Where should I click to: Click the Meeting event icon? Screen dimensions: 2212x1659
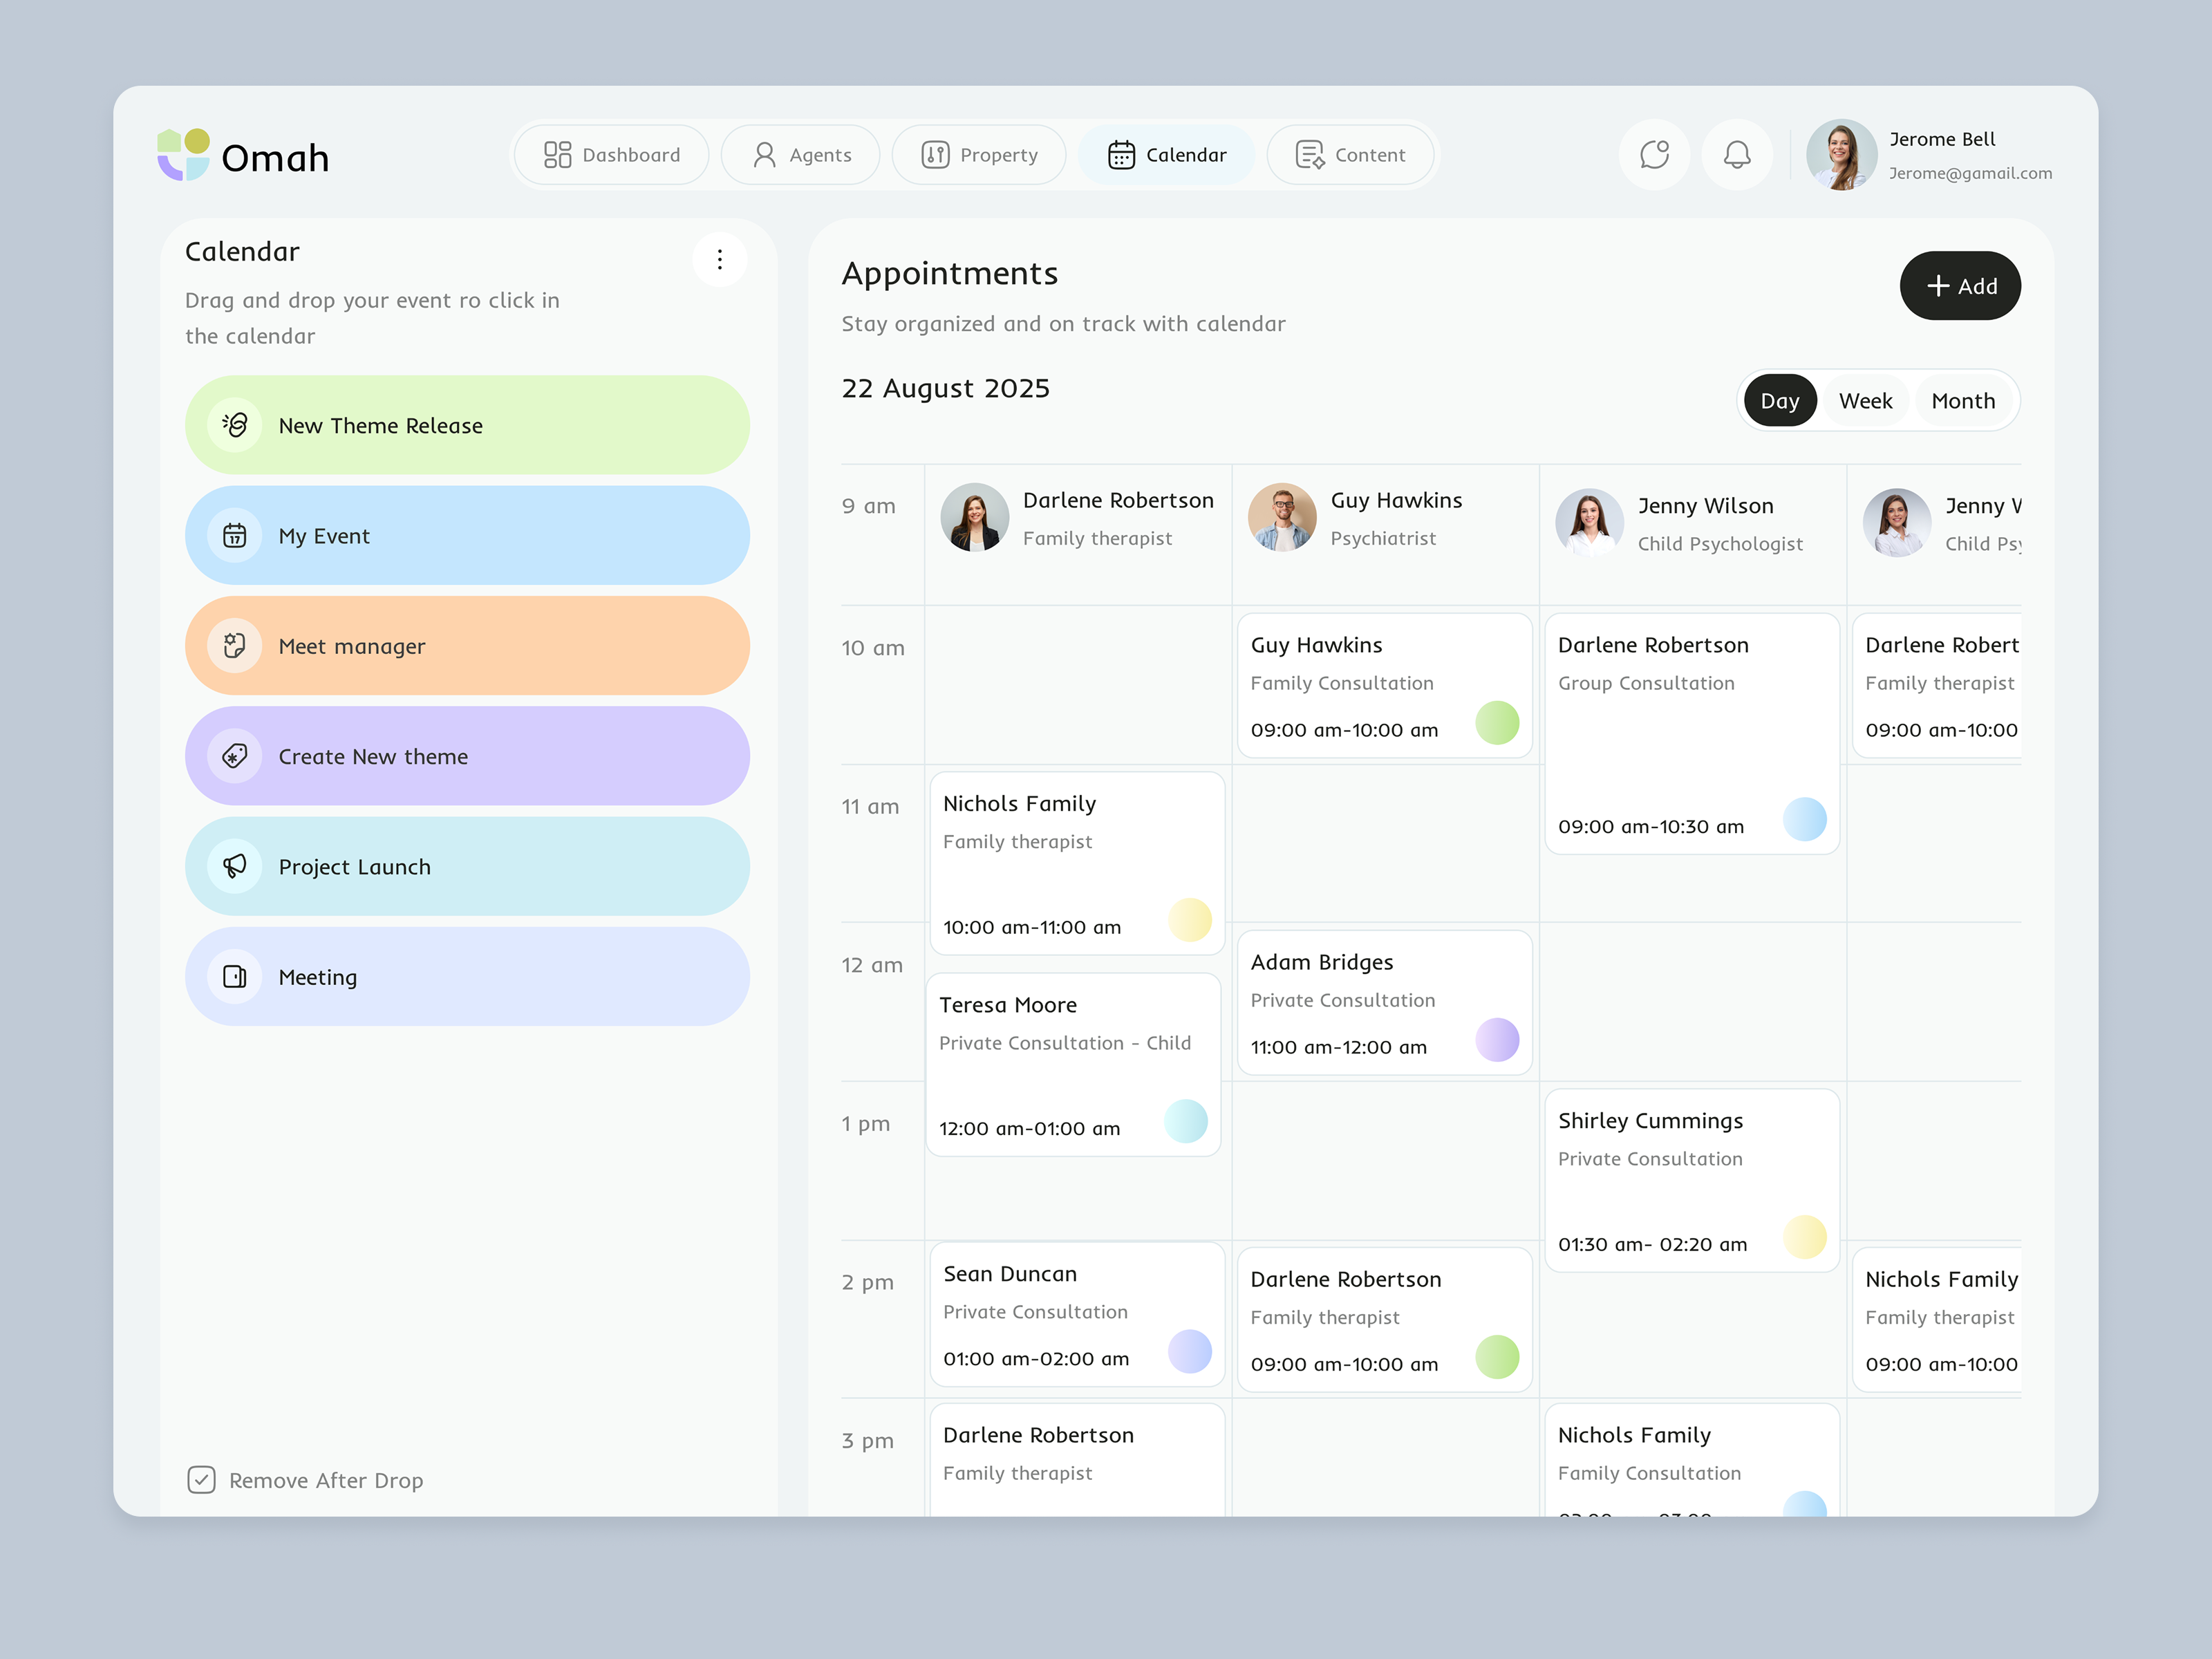(x=235, y=976)
